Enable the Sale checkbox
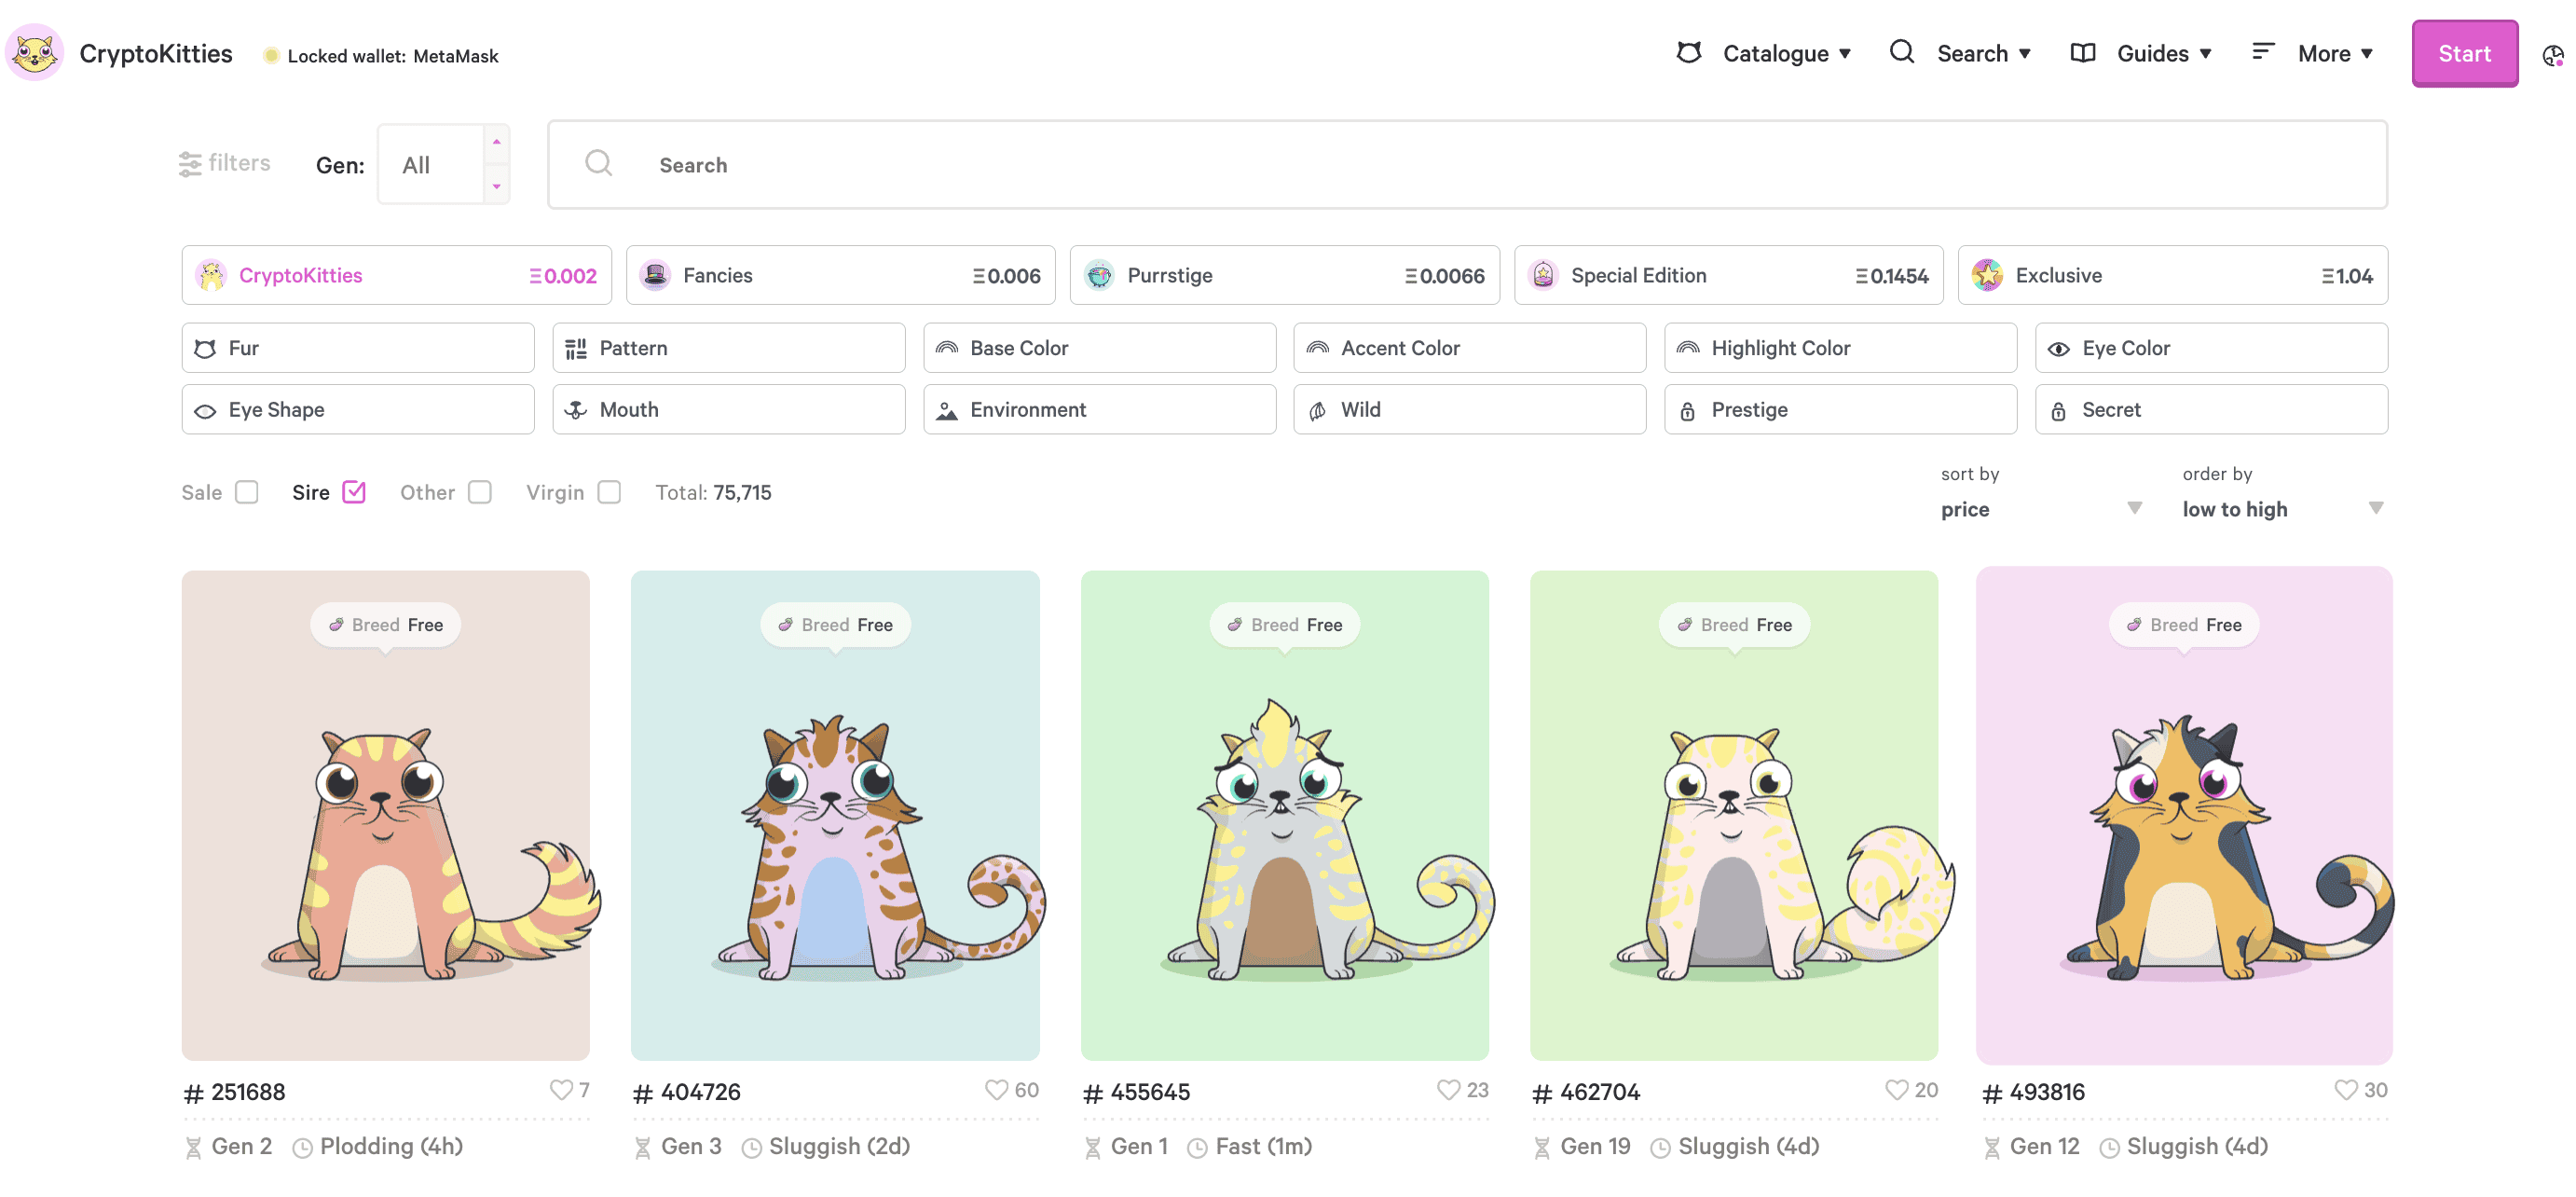 pos(246,492)
